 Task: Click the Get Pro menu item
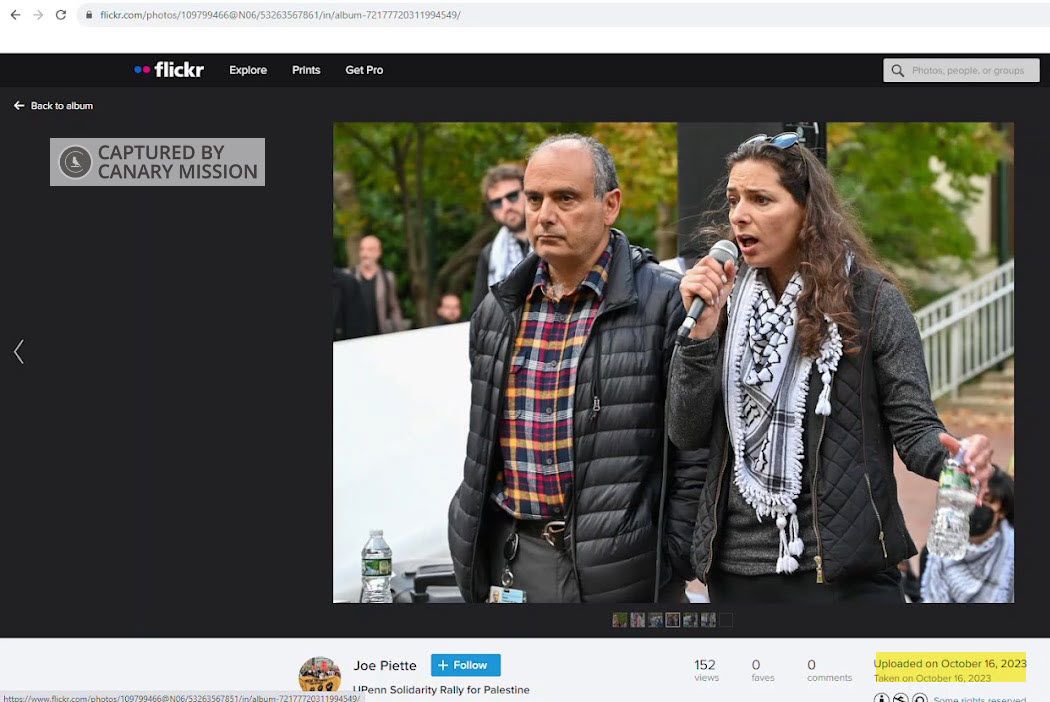[364, 70]
